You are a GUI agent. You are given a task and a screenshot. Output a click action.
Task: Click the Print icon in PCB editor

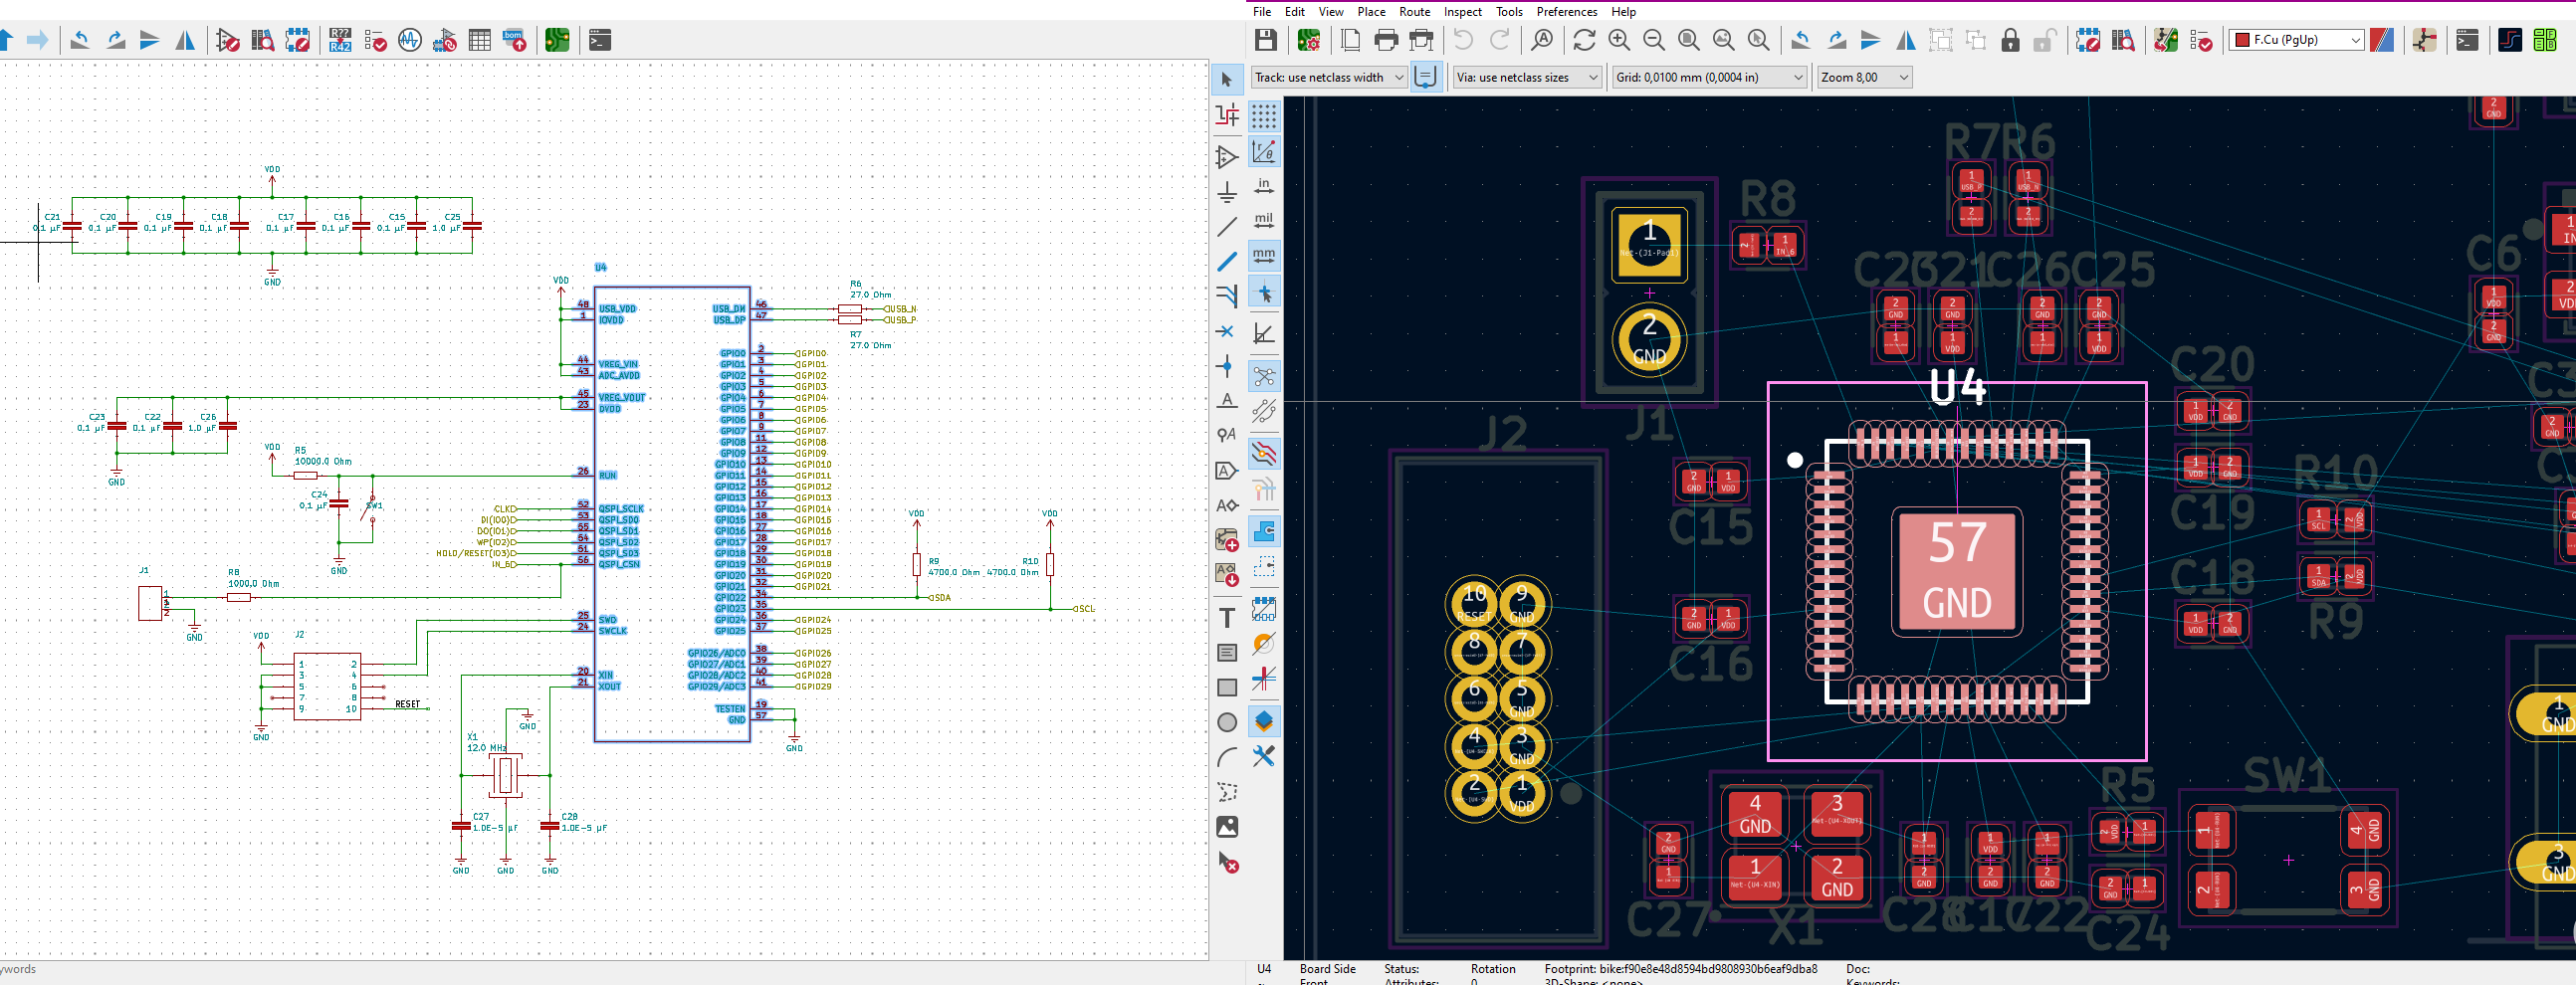click(x=1386, y=40)
